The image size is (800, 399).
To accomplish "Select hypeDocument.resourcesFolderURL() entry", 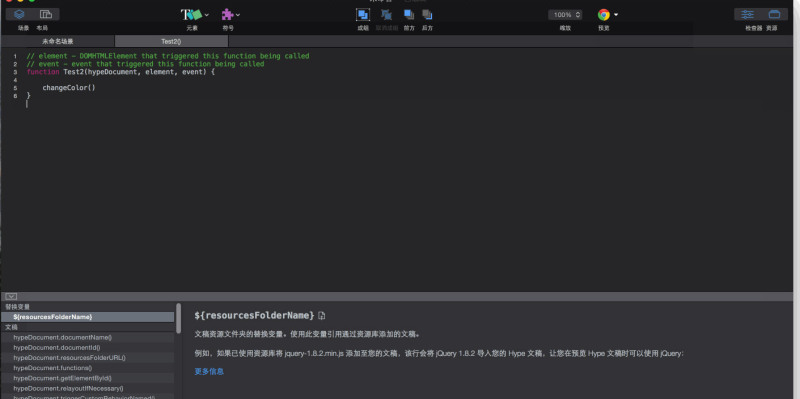I will (87, 358).
